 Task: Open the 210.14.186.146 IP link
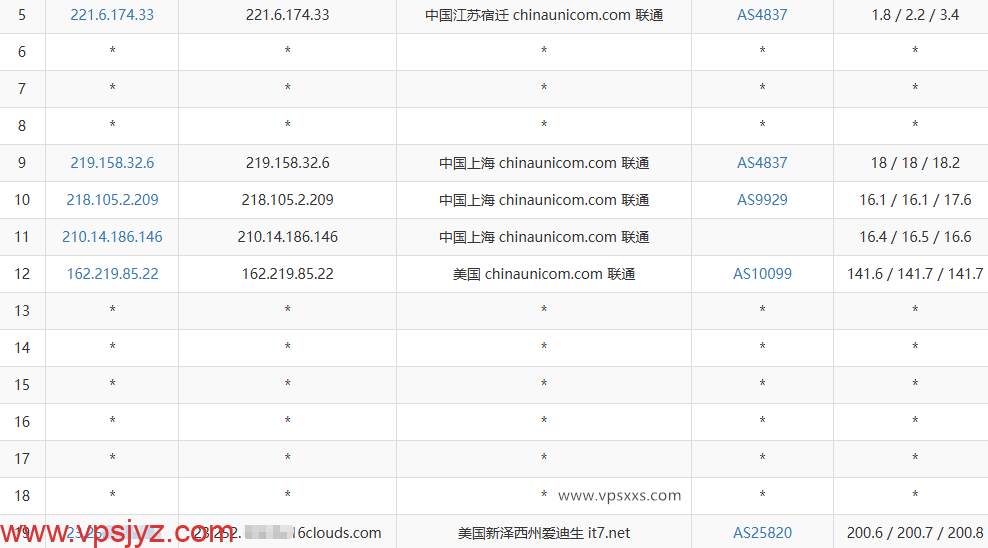pyautogui.click(x=112, y=237)
